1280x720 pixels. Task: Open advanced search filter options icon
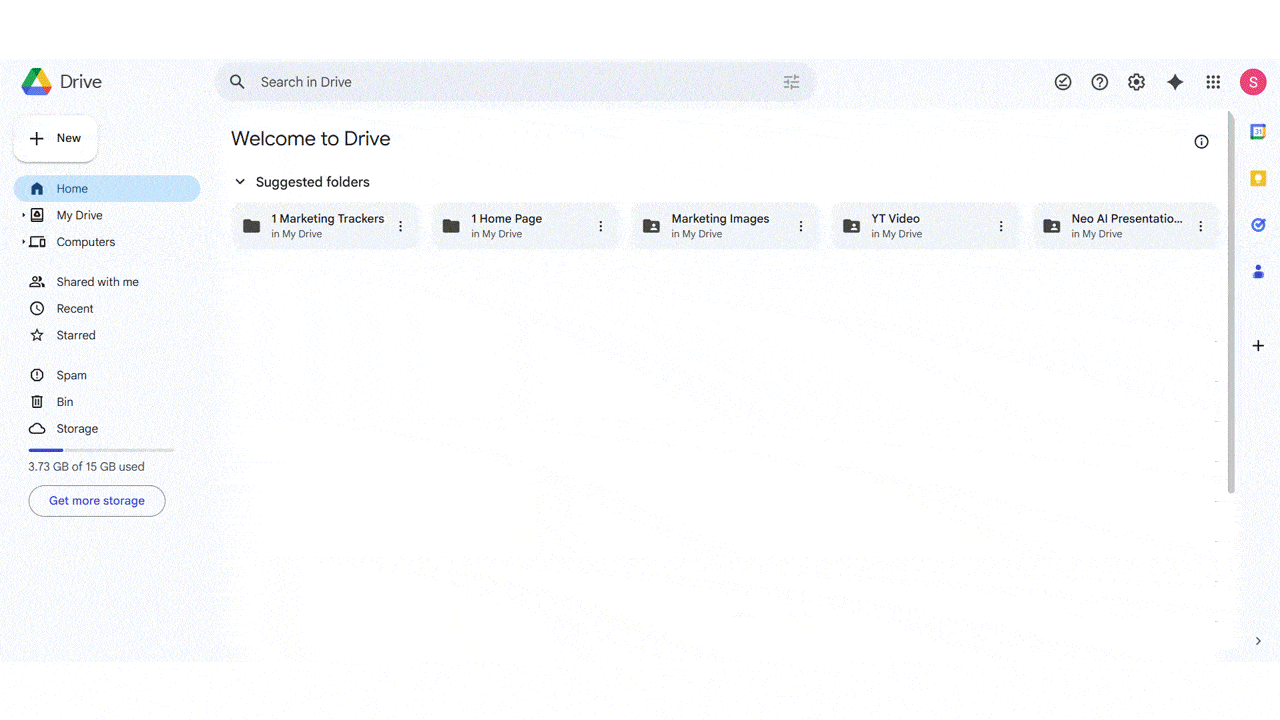(791, 82)
